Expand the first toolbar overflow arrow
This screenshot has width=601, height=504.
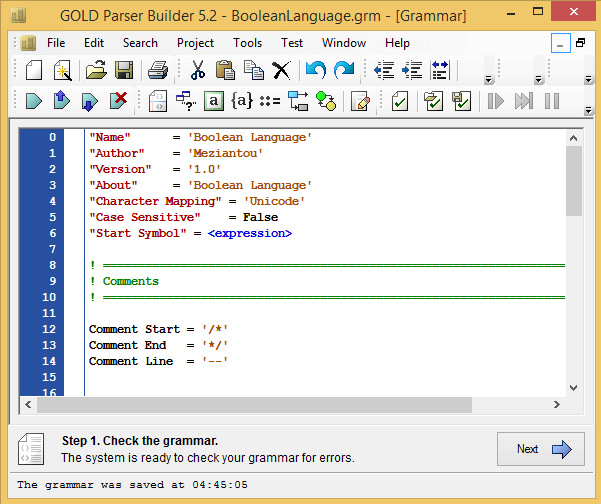tap(488, 79)
